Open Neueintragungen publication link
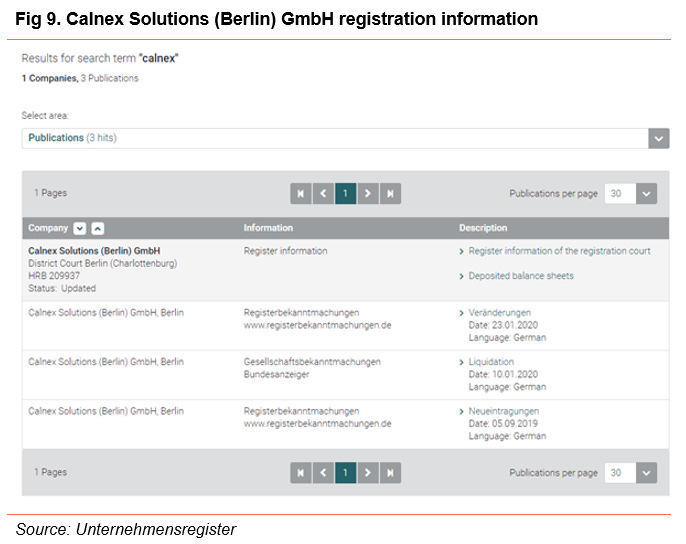This screenshot has height=544, width=686. pyautogui.click(x=504, y=411)
